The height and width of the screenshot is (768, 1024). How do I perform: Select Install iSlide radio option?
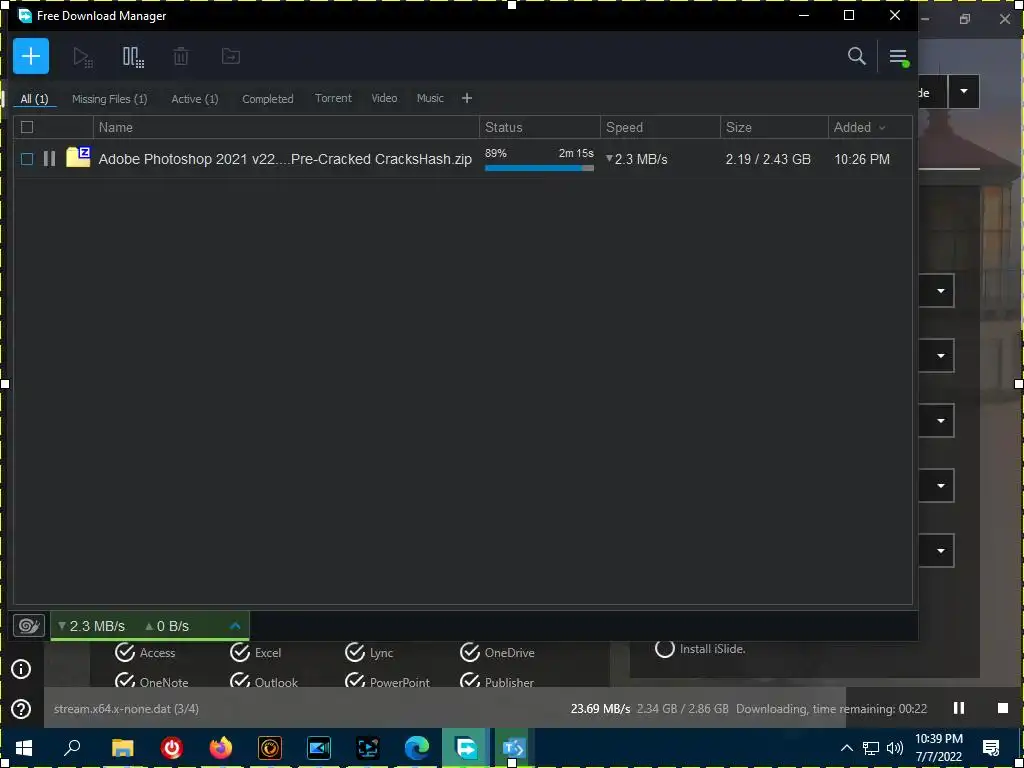664,648
